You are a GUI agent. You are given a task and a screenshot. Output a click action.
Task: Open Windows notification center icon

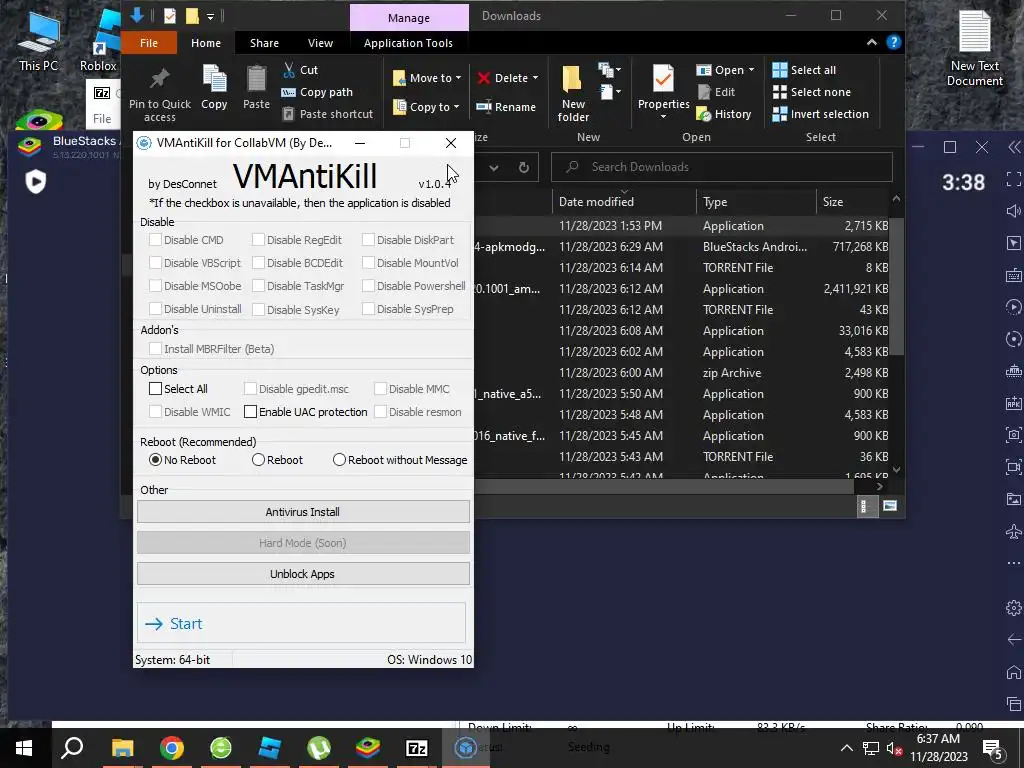pos(993,749)
